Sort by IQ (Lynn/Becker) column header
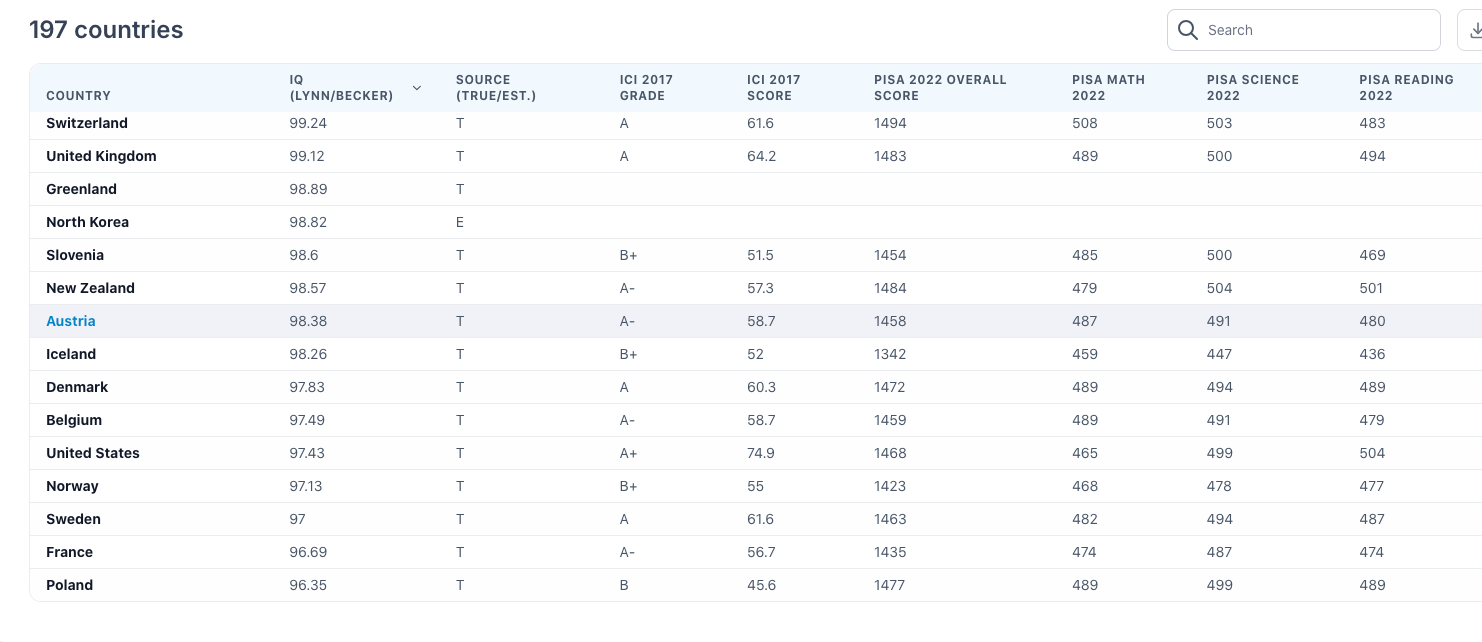The image size is (1482, 642). point(341,88)
